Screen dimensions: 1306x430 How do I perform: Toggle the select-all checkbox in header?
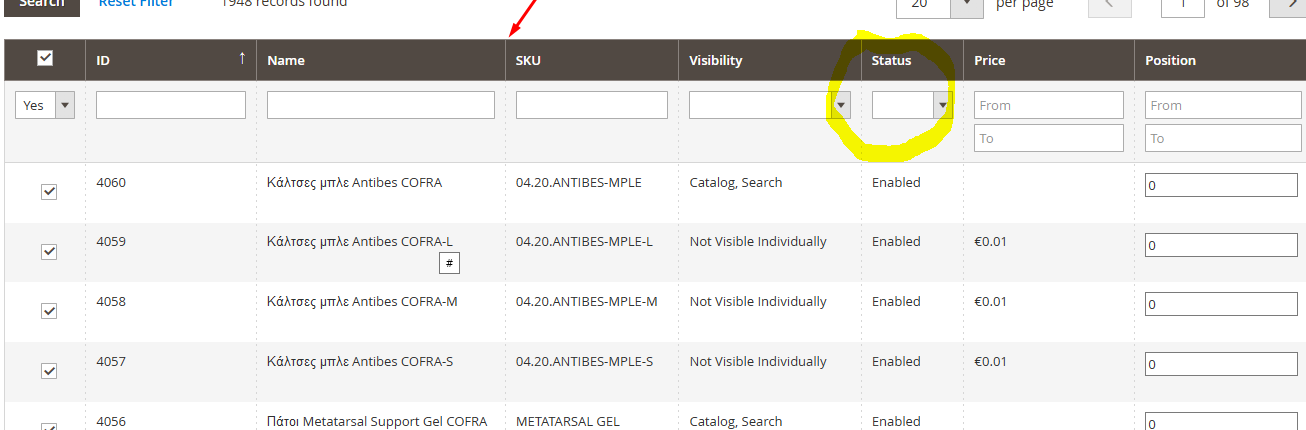tap(45, 59)
